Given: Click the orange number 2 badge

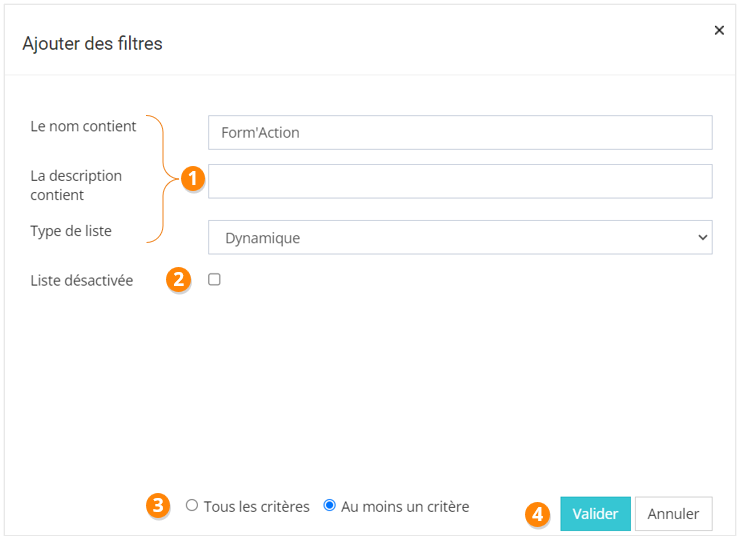Looking at the screenshot, I should (179, 280).
